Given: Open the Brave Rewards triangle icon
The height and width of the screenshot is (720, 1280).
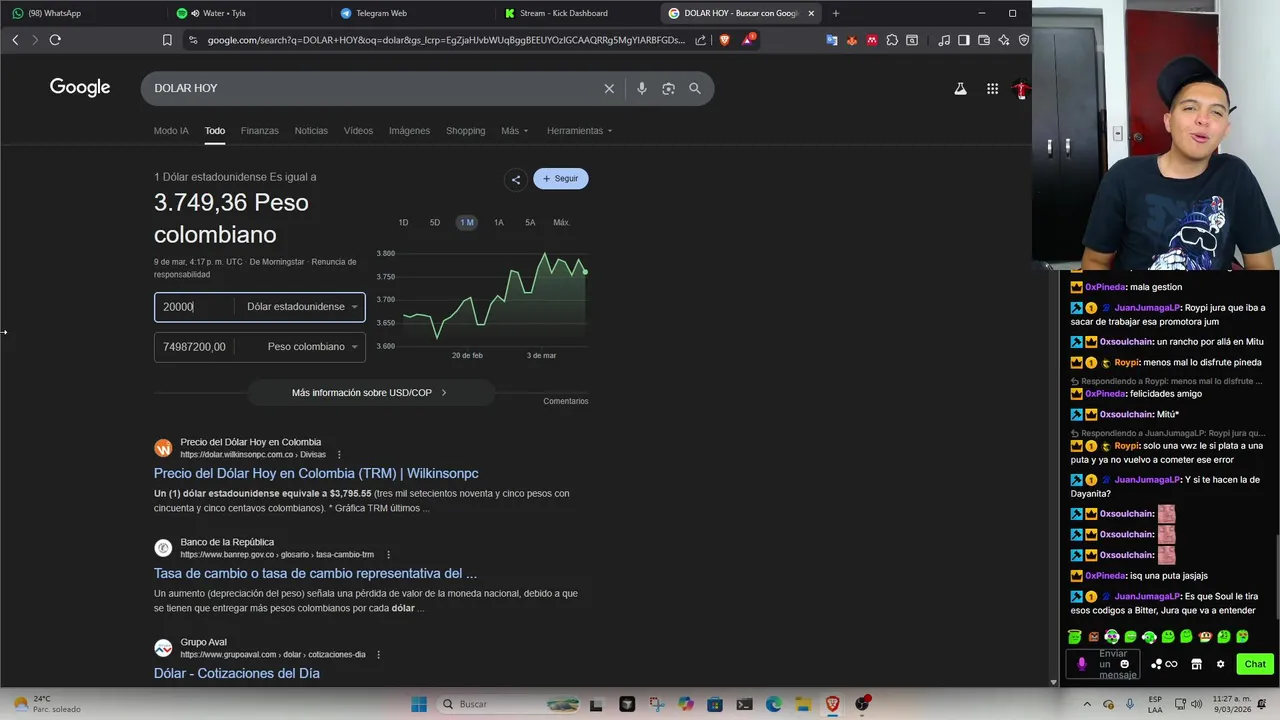Looking at the screenshot, I should click(x=748, y=40).
